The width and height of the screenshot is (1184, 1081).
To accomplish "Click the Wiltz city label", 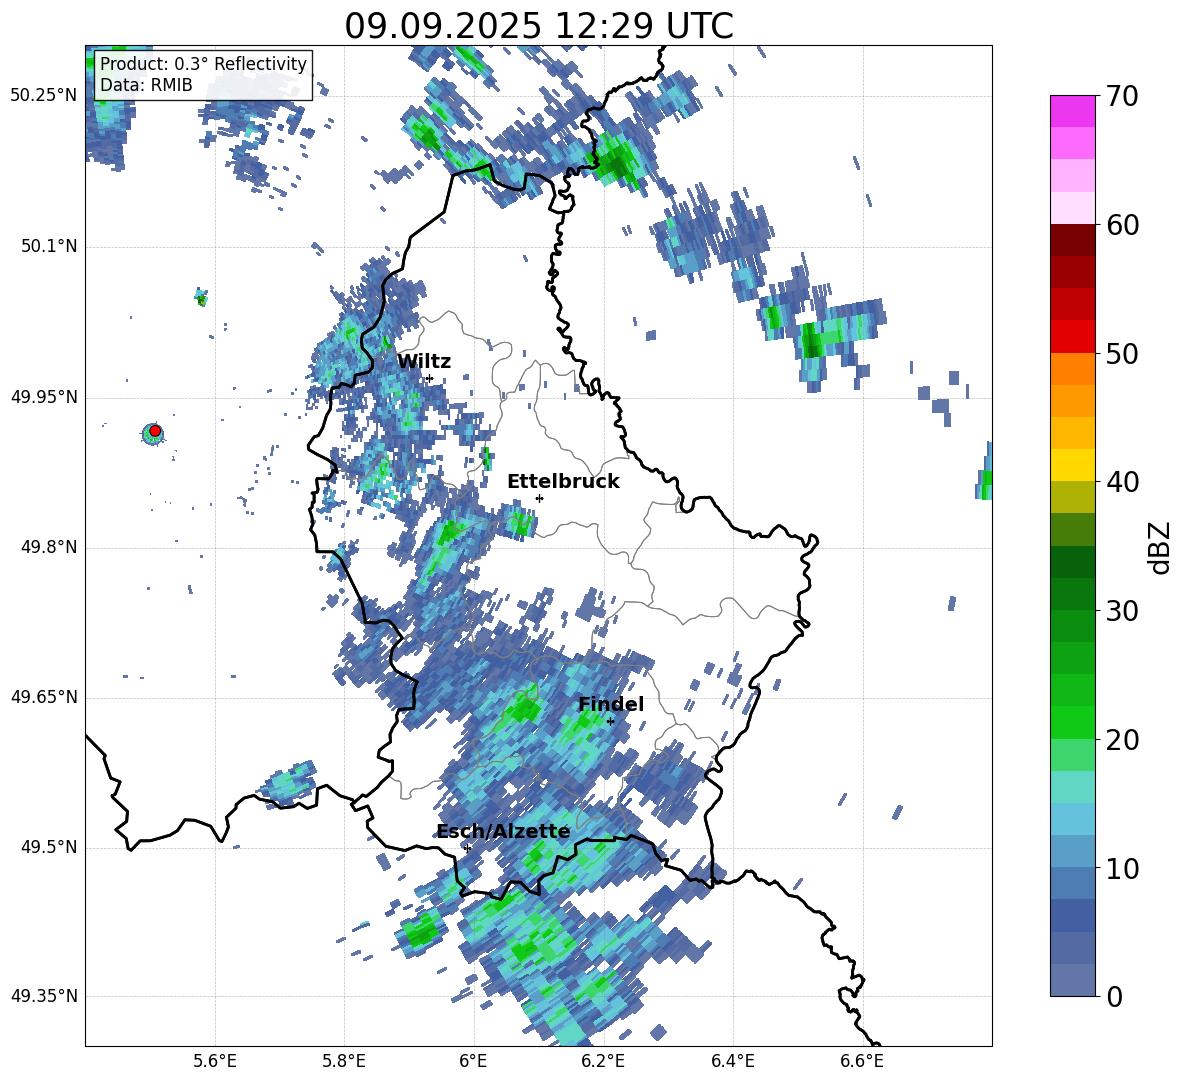I will click(424, 362).
